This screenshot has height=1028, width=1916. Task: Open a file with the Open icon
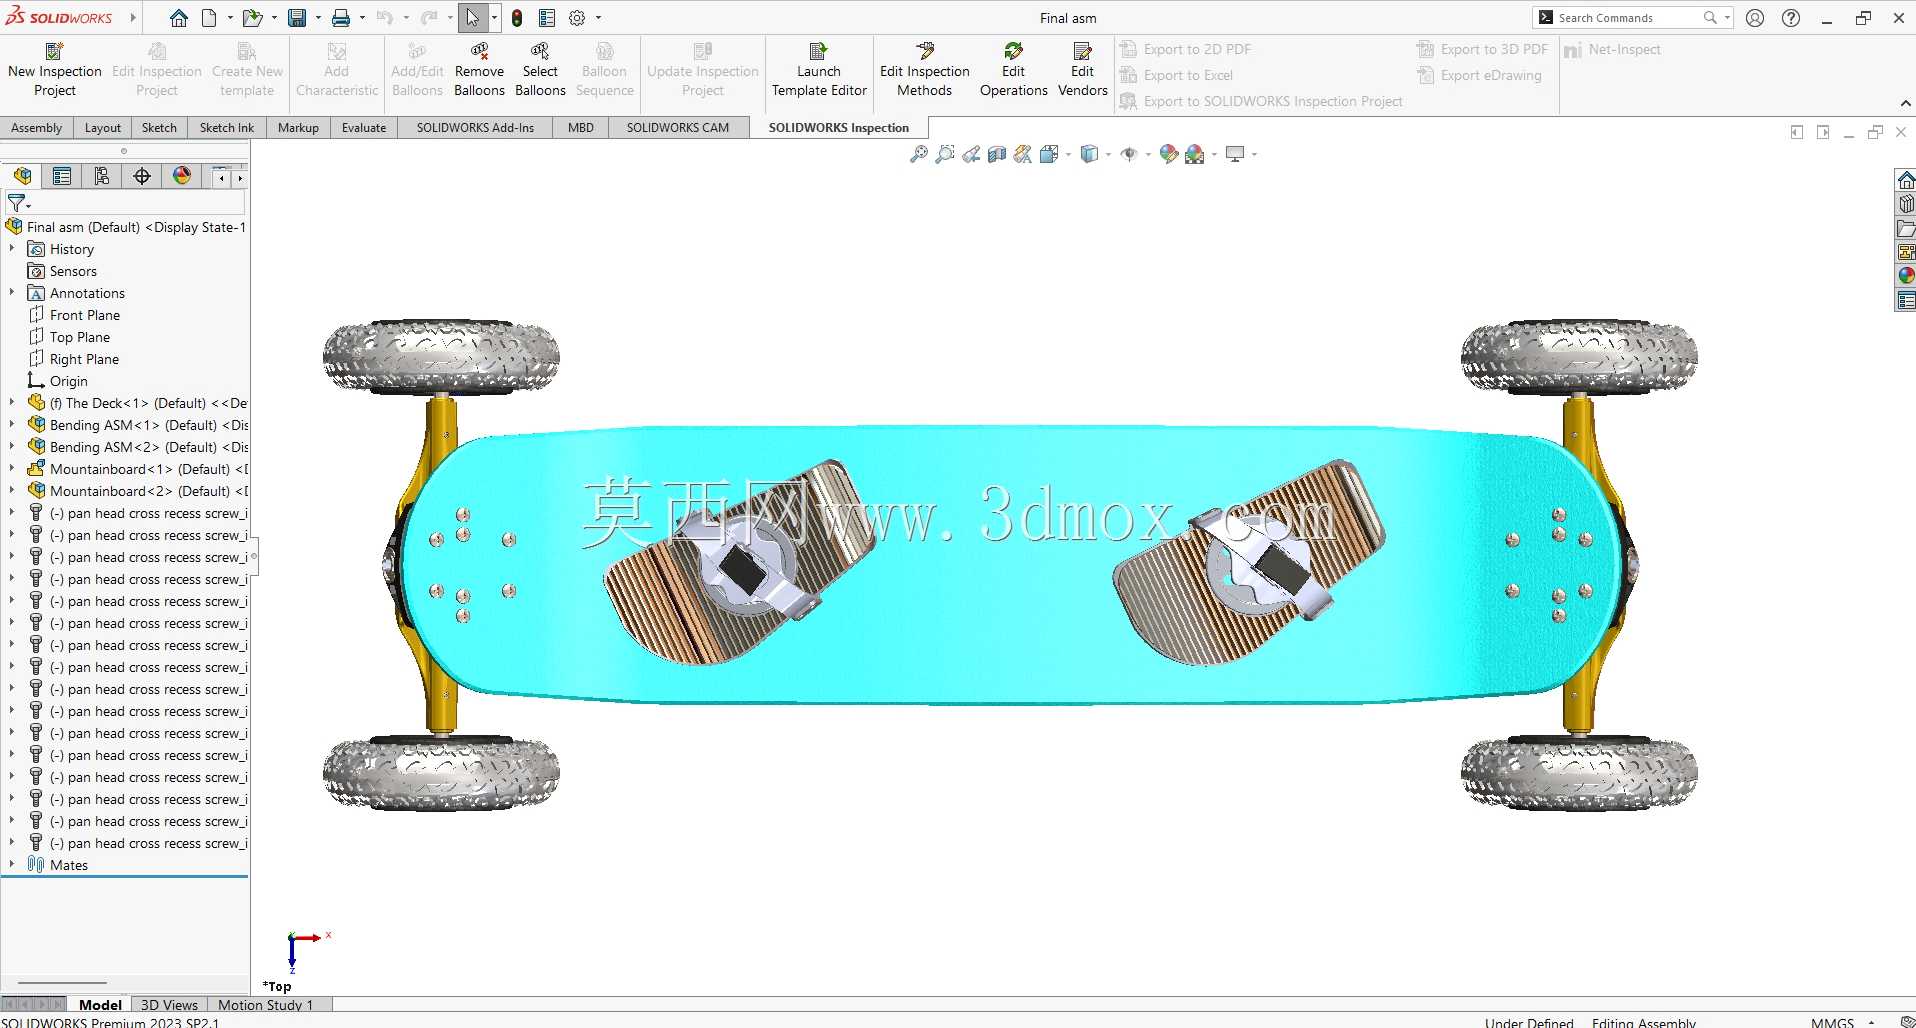click(252, 18)
